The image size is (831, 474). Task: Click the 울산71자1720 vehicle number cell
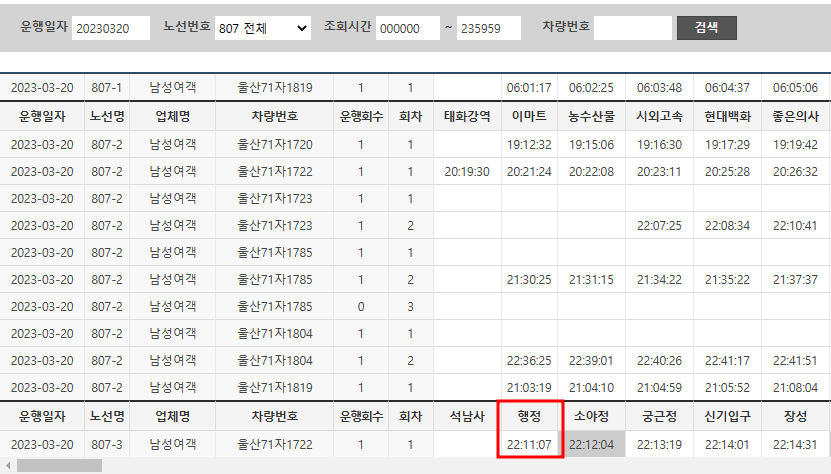[274, 144]
